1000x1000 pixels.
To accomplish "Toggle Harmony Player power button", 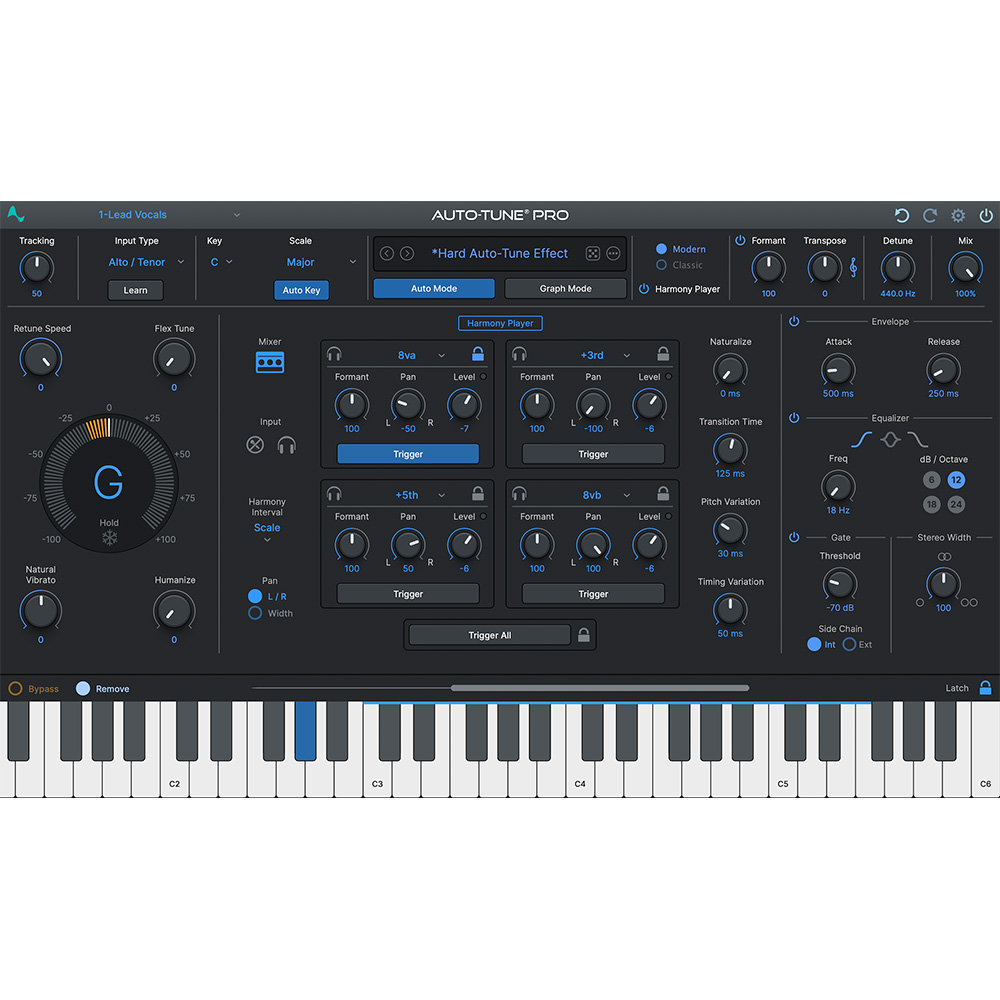I will click(x=644, y=289).
